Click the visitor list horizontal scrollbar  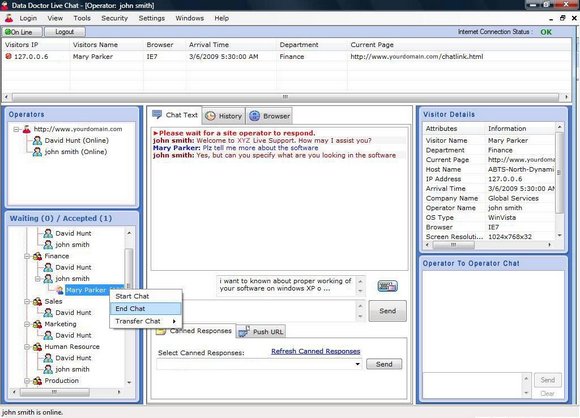(x=285, y=97)
